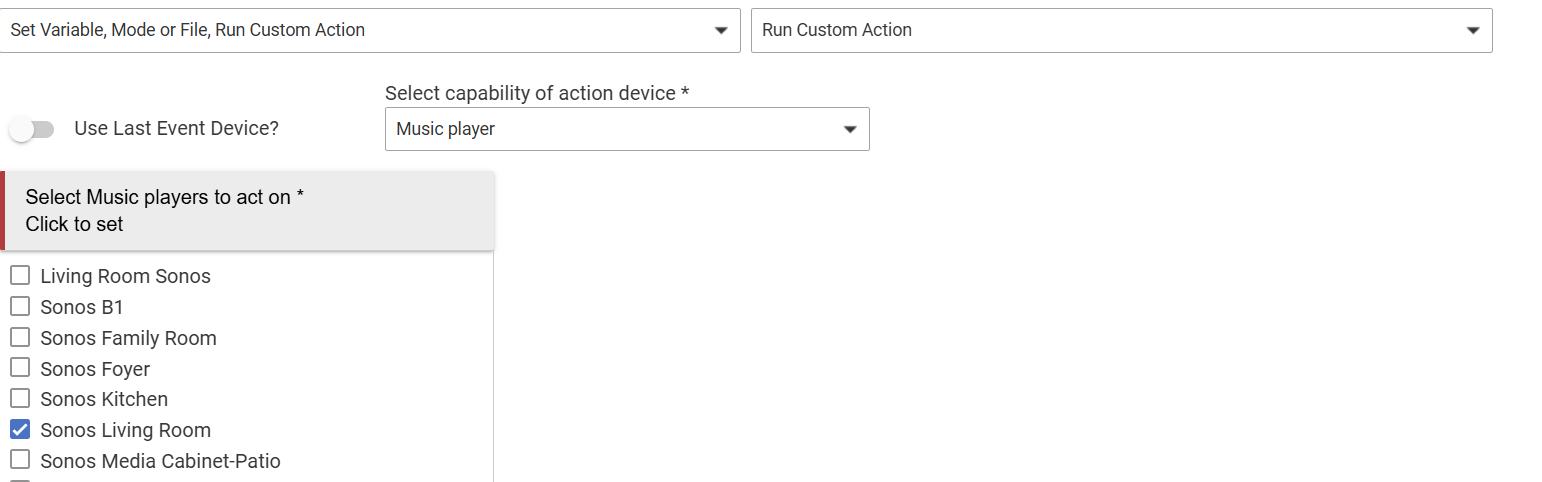Check the Sonos B1 checkbox

click(20, 306)
